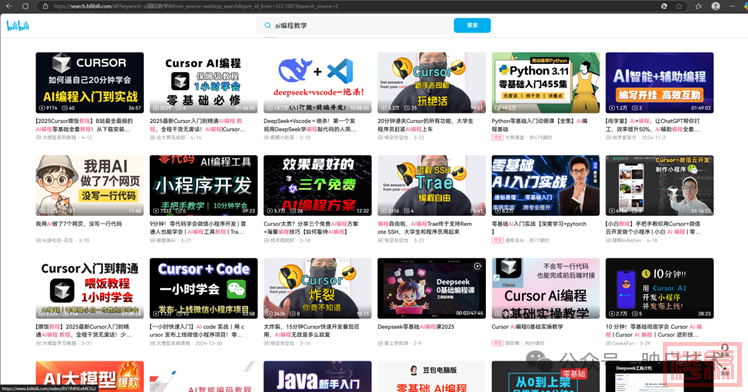Open the browser profile avatar
The height and width of the screenshot is (392, 748).
point(716,6)
